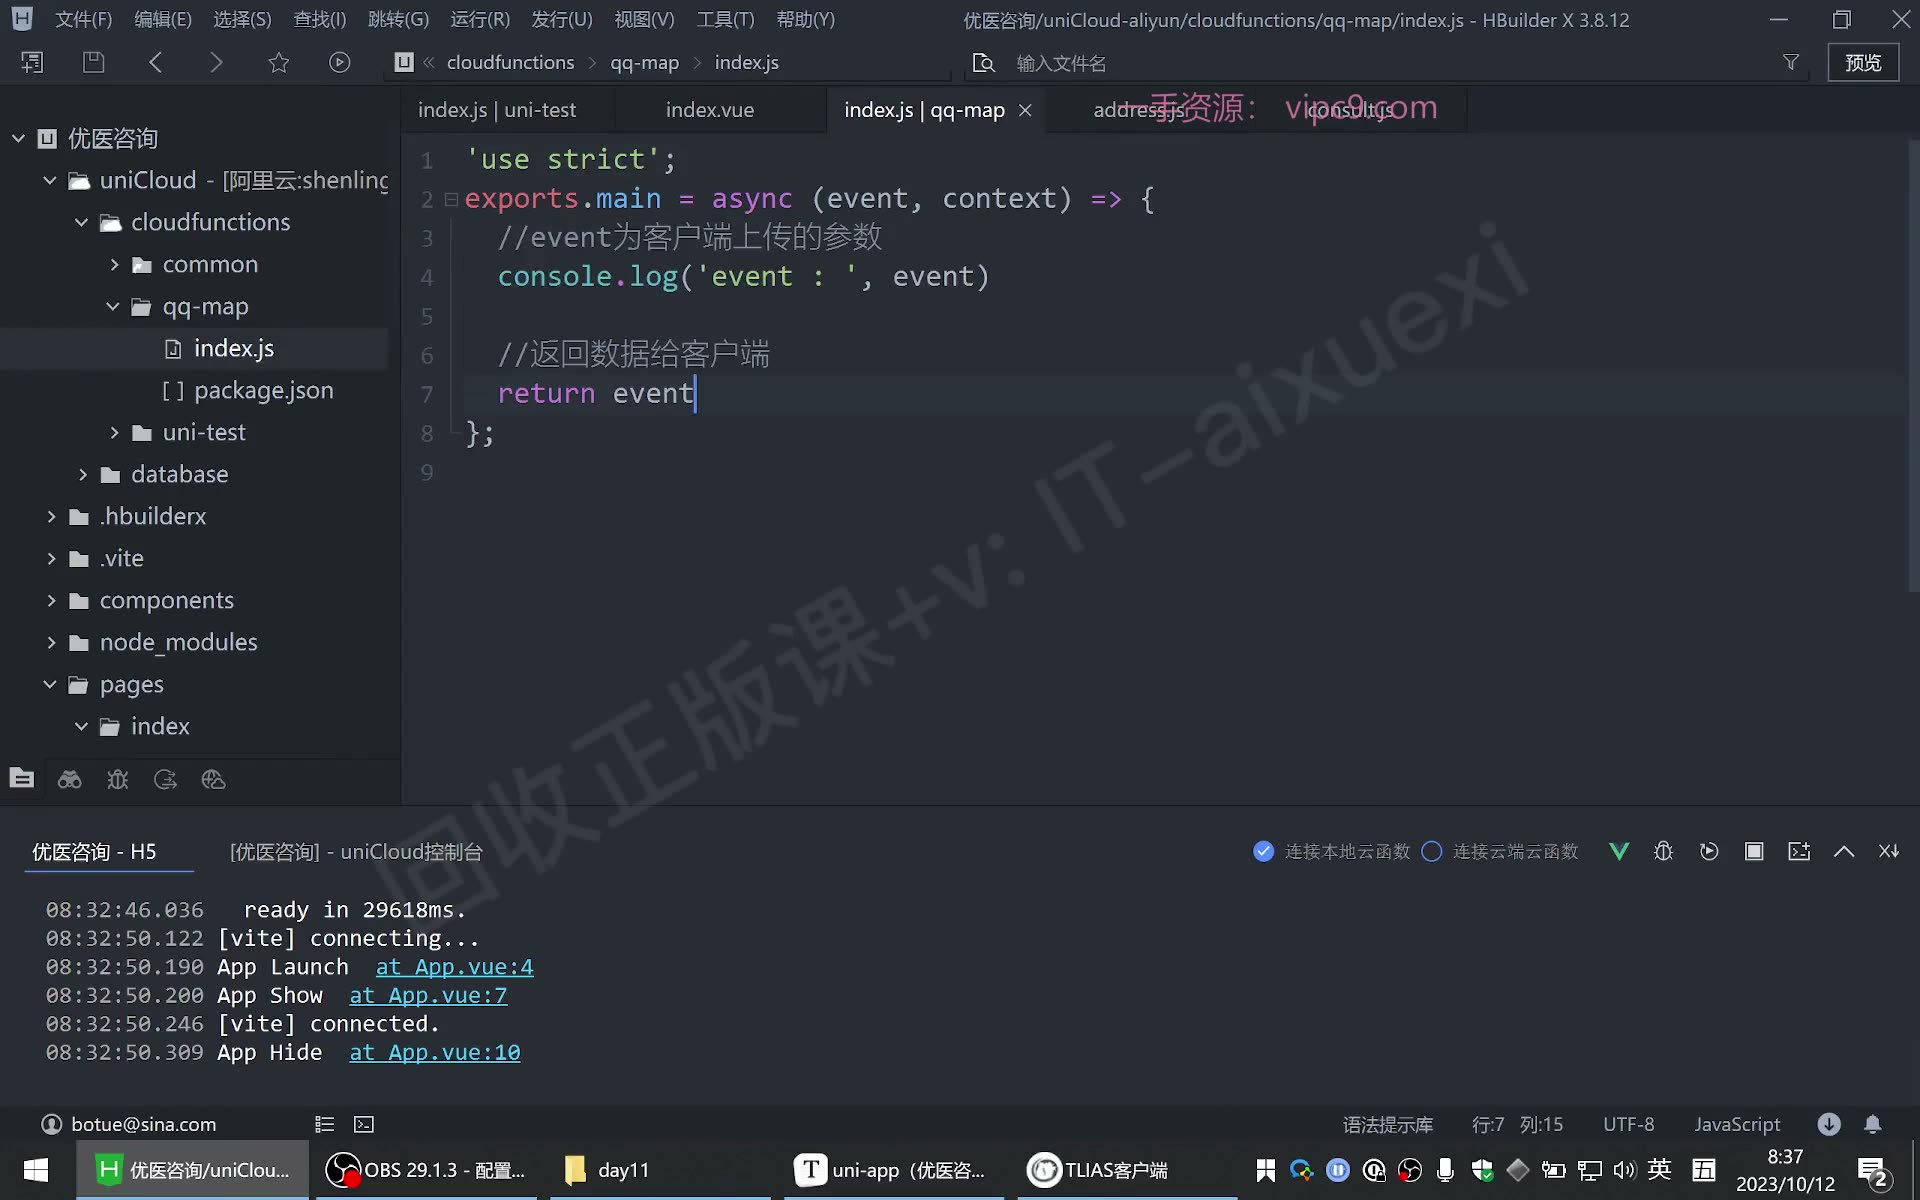The image size is (1920, 1200).
Task: Switch to index.js | uni-test tab
Action: click(x=497, y=110)
